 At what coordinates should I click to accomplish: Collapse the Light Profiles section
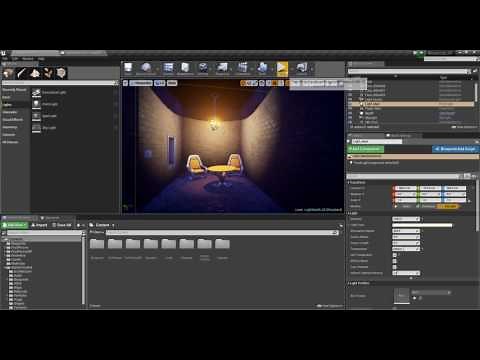349,283
